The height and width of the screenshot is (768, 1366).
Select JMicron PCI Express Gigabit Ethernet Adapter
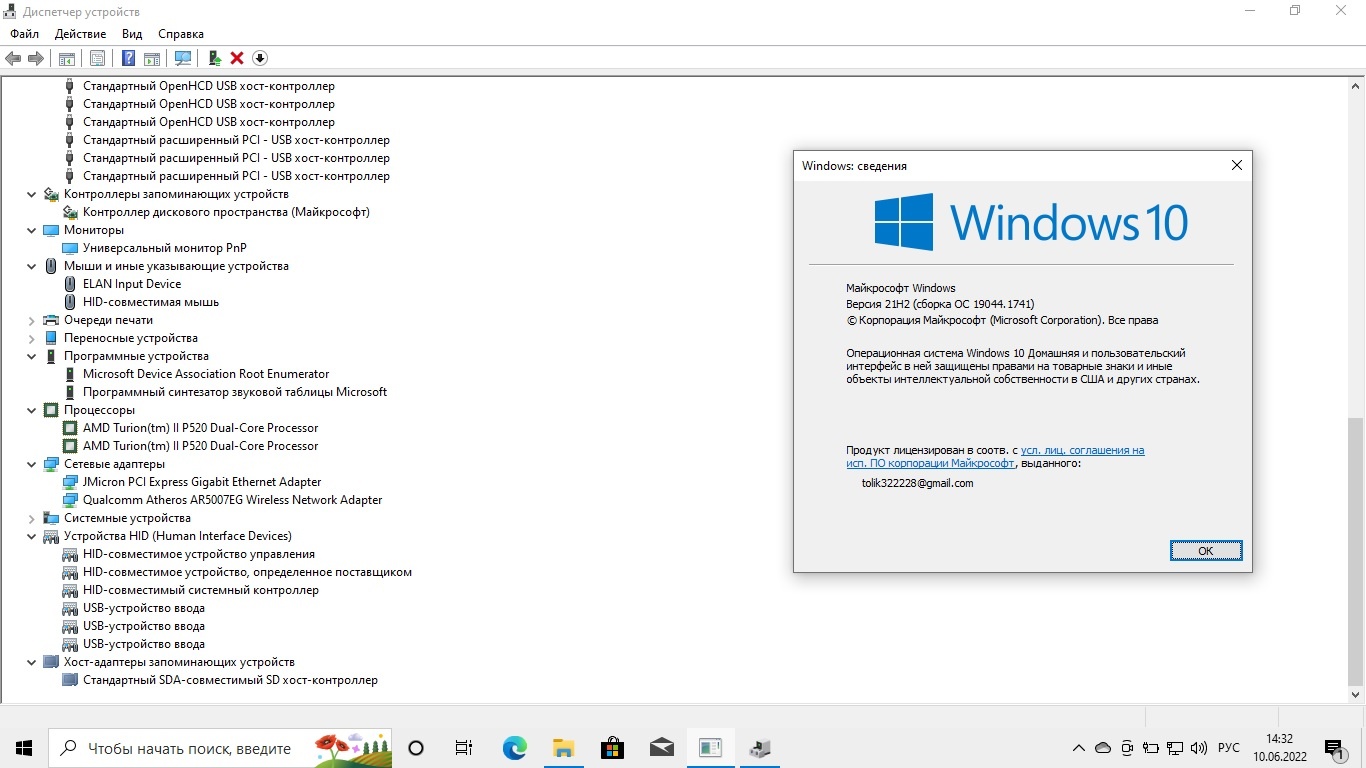(x=202, y=482)
